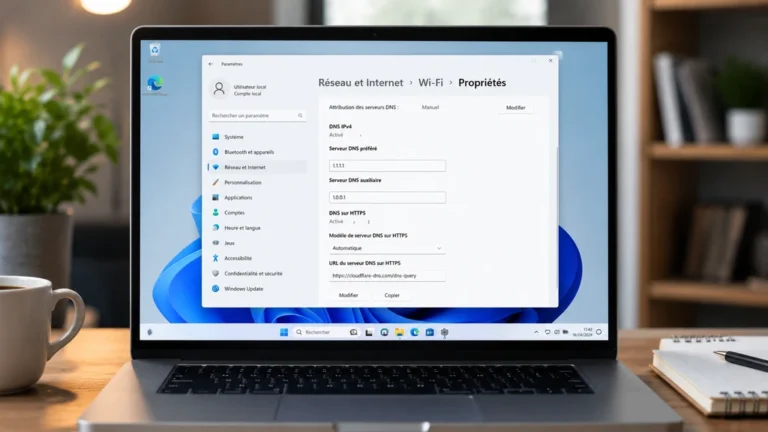Open the widgets icon at taskbar's left end
The image size is (768, 432).
[150, 332]
